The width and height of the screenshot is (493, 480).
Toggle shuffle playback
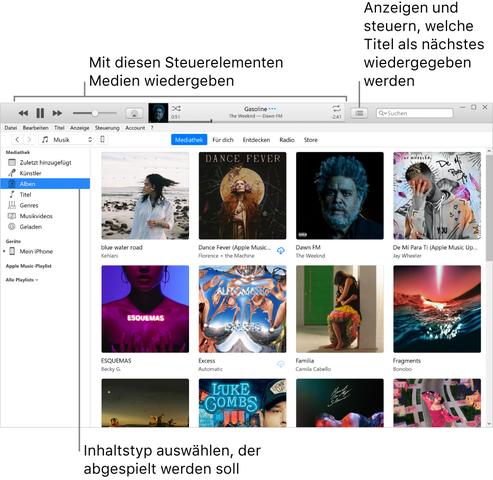pos(176,109)
